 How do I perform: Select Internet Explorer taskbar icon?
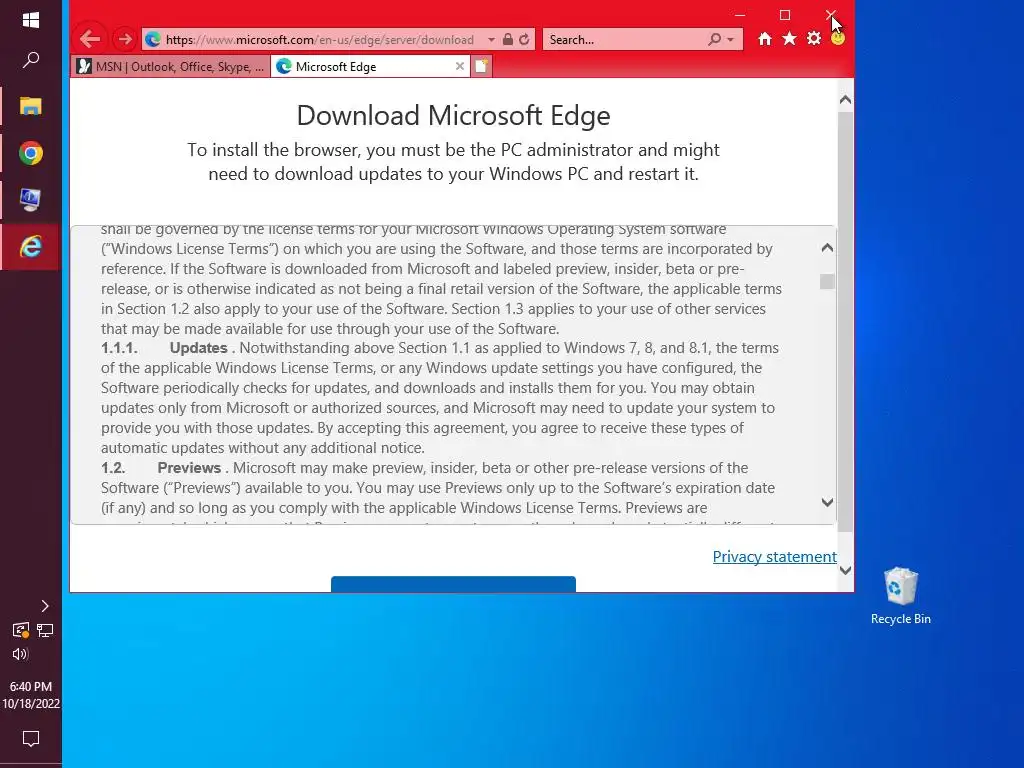[x=31, y=247]
